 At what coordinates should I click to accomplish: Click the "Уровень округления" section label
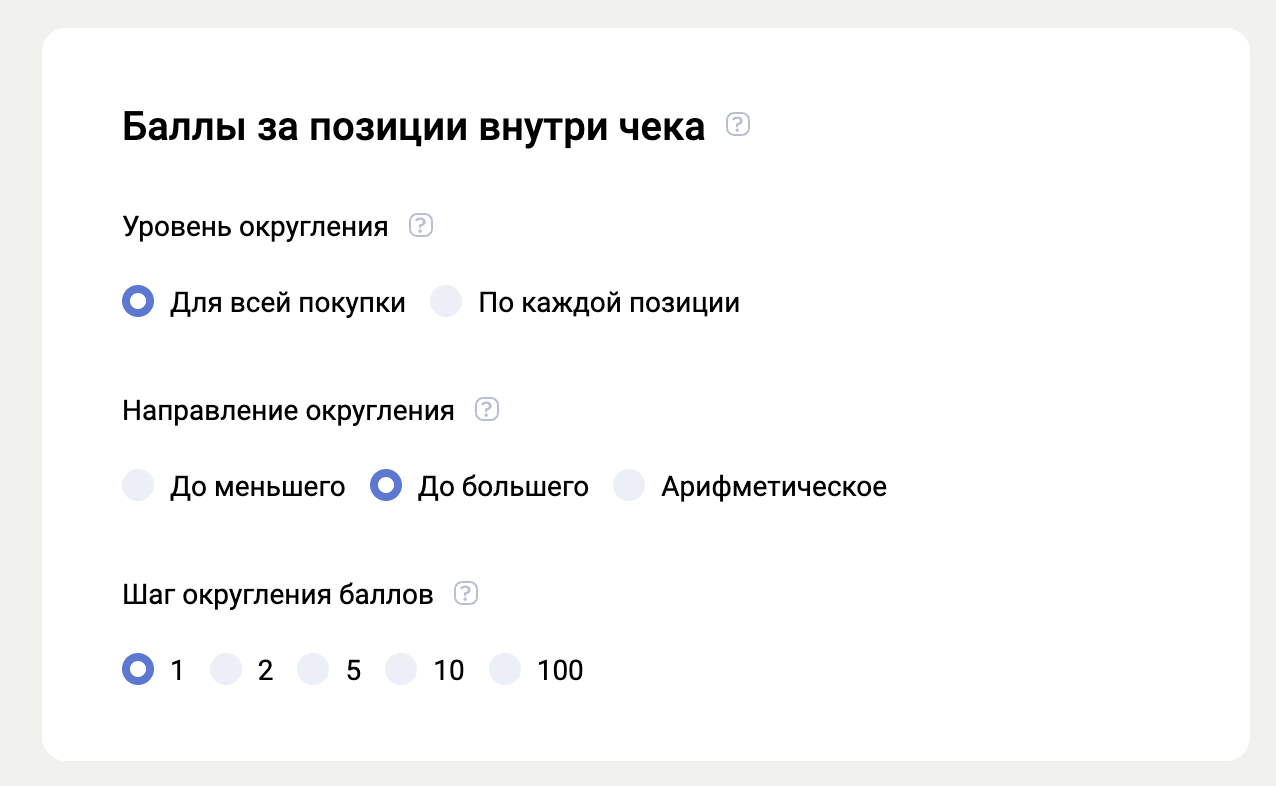coord(255,227)
